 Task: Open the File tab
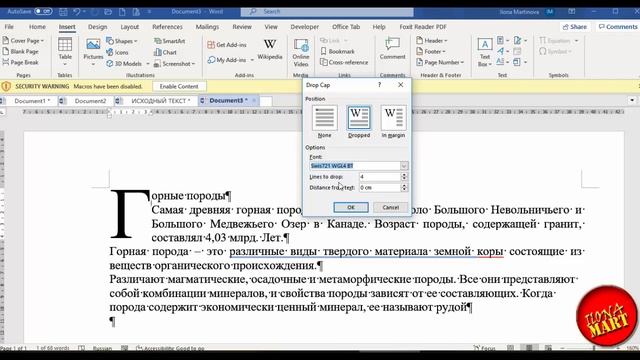[9, 27]
